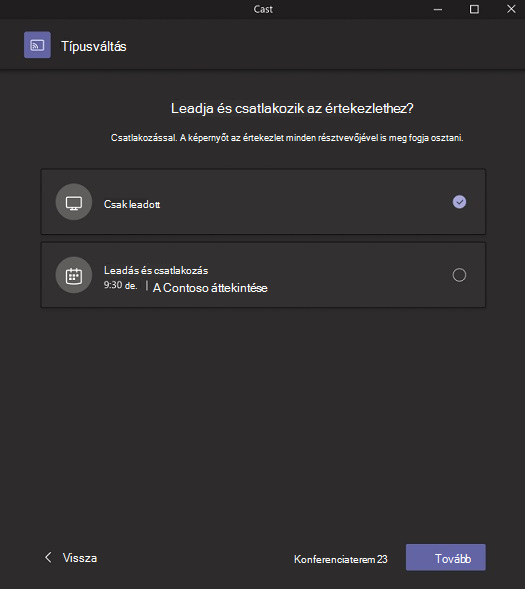Click the Típusváltás header title
This screenshot has height=589, width=525.
point(94,47)
